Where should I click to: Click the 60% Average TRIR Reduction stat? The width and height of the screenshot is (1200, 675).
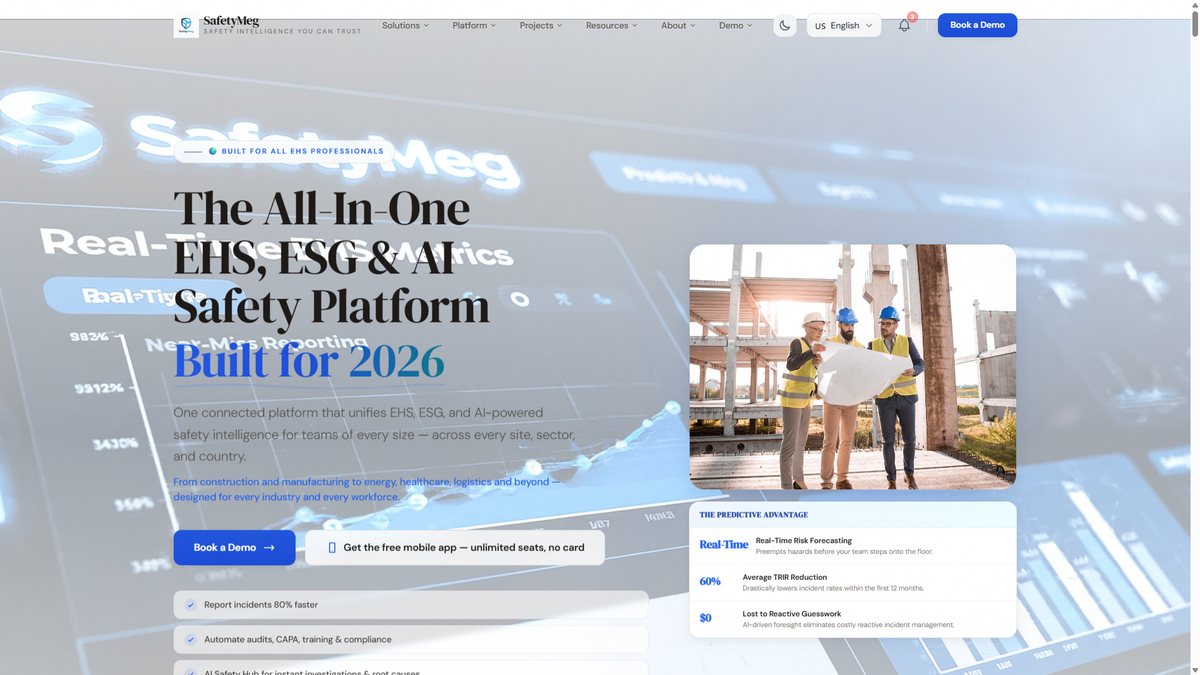tap(853, 582)
